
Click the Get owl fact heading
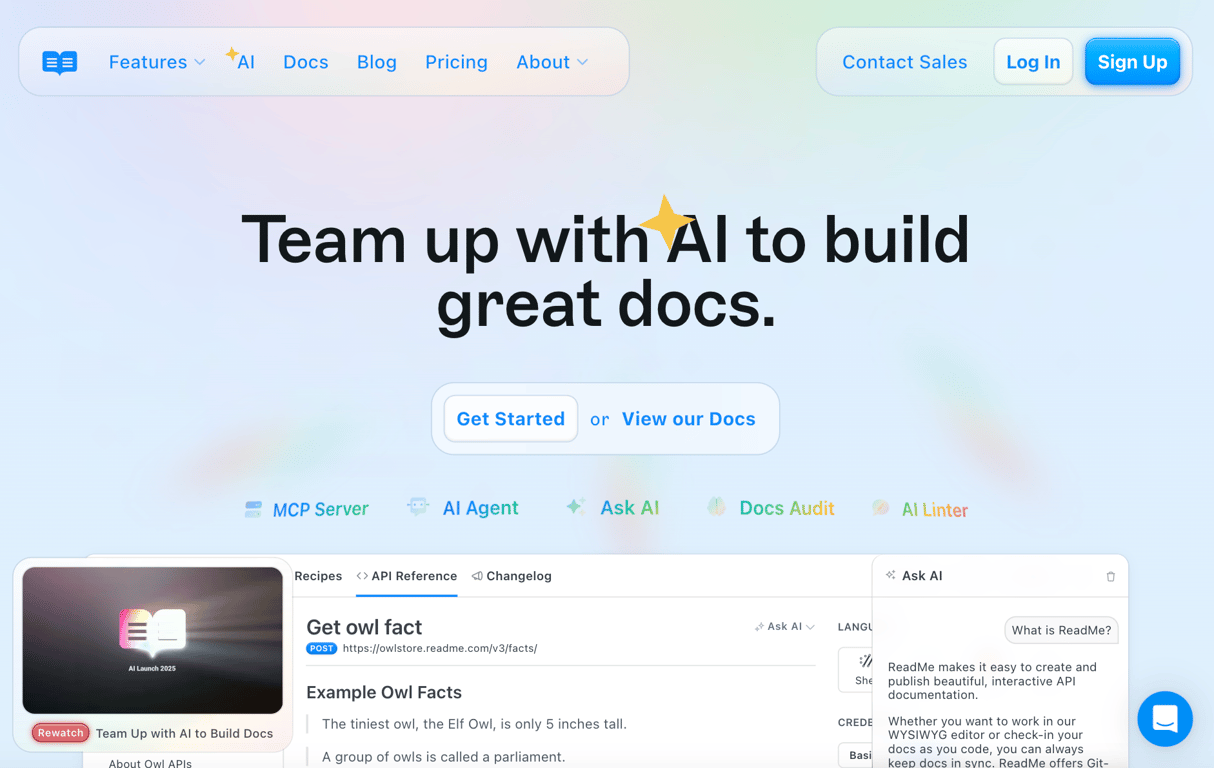tap(364, 627)
